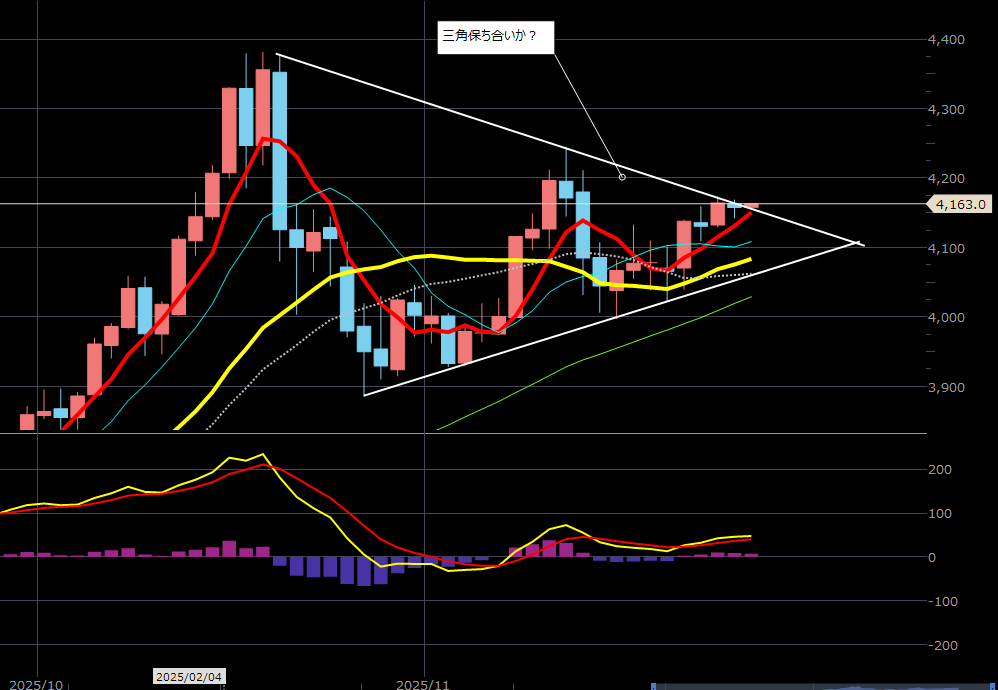
Task: Click the range navigator bar between its handles
Action: [x=820, y=686]
